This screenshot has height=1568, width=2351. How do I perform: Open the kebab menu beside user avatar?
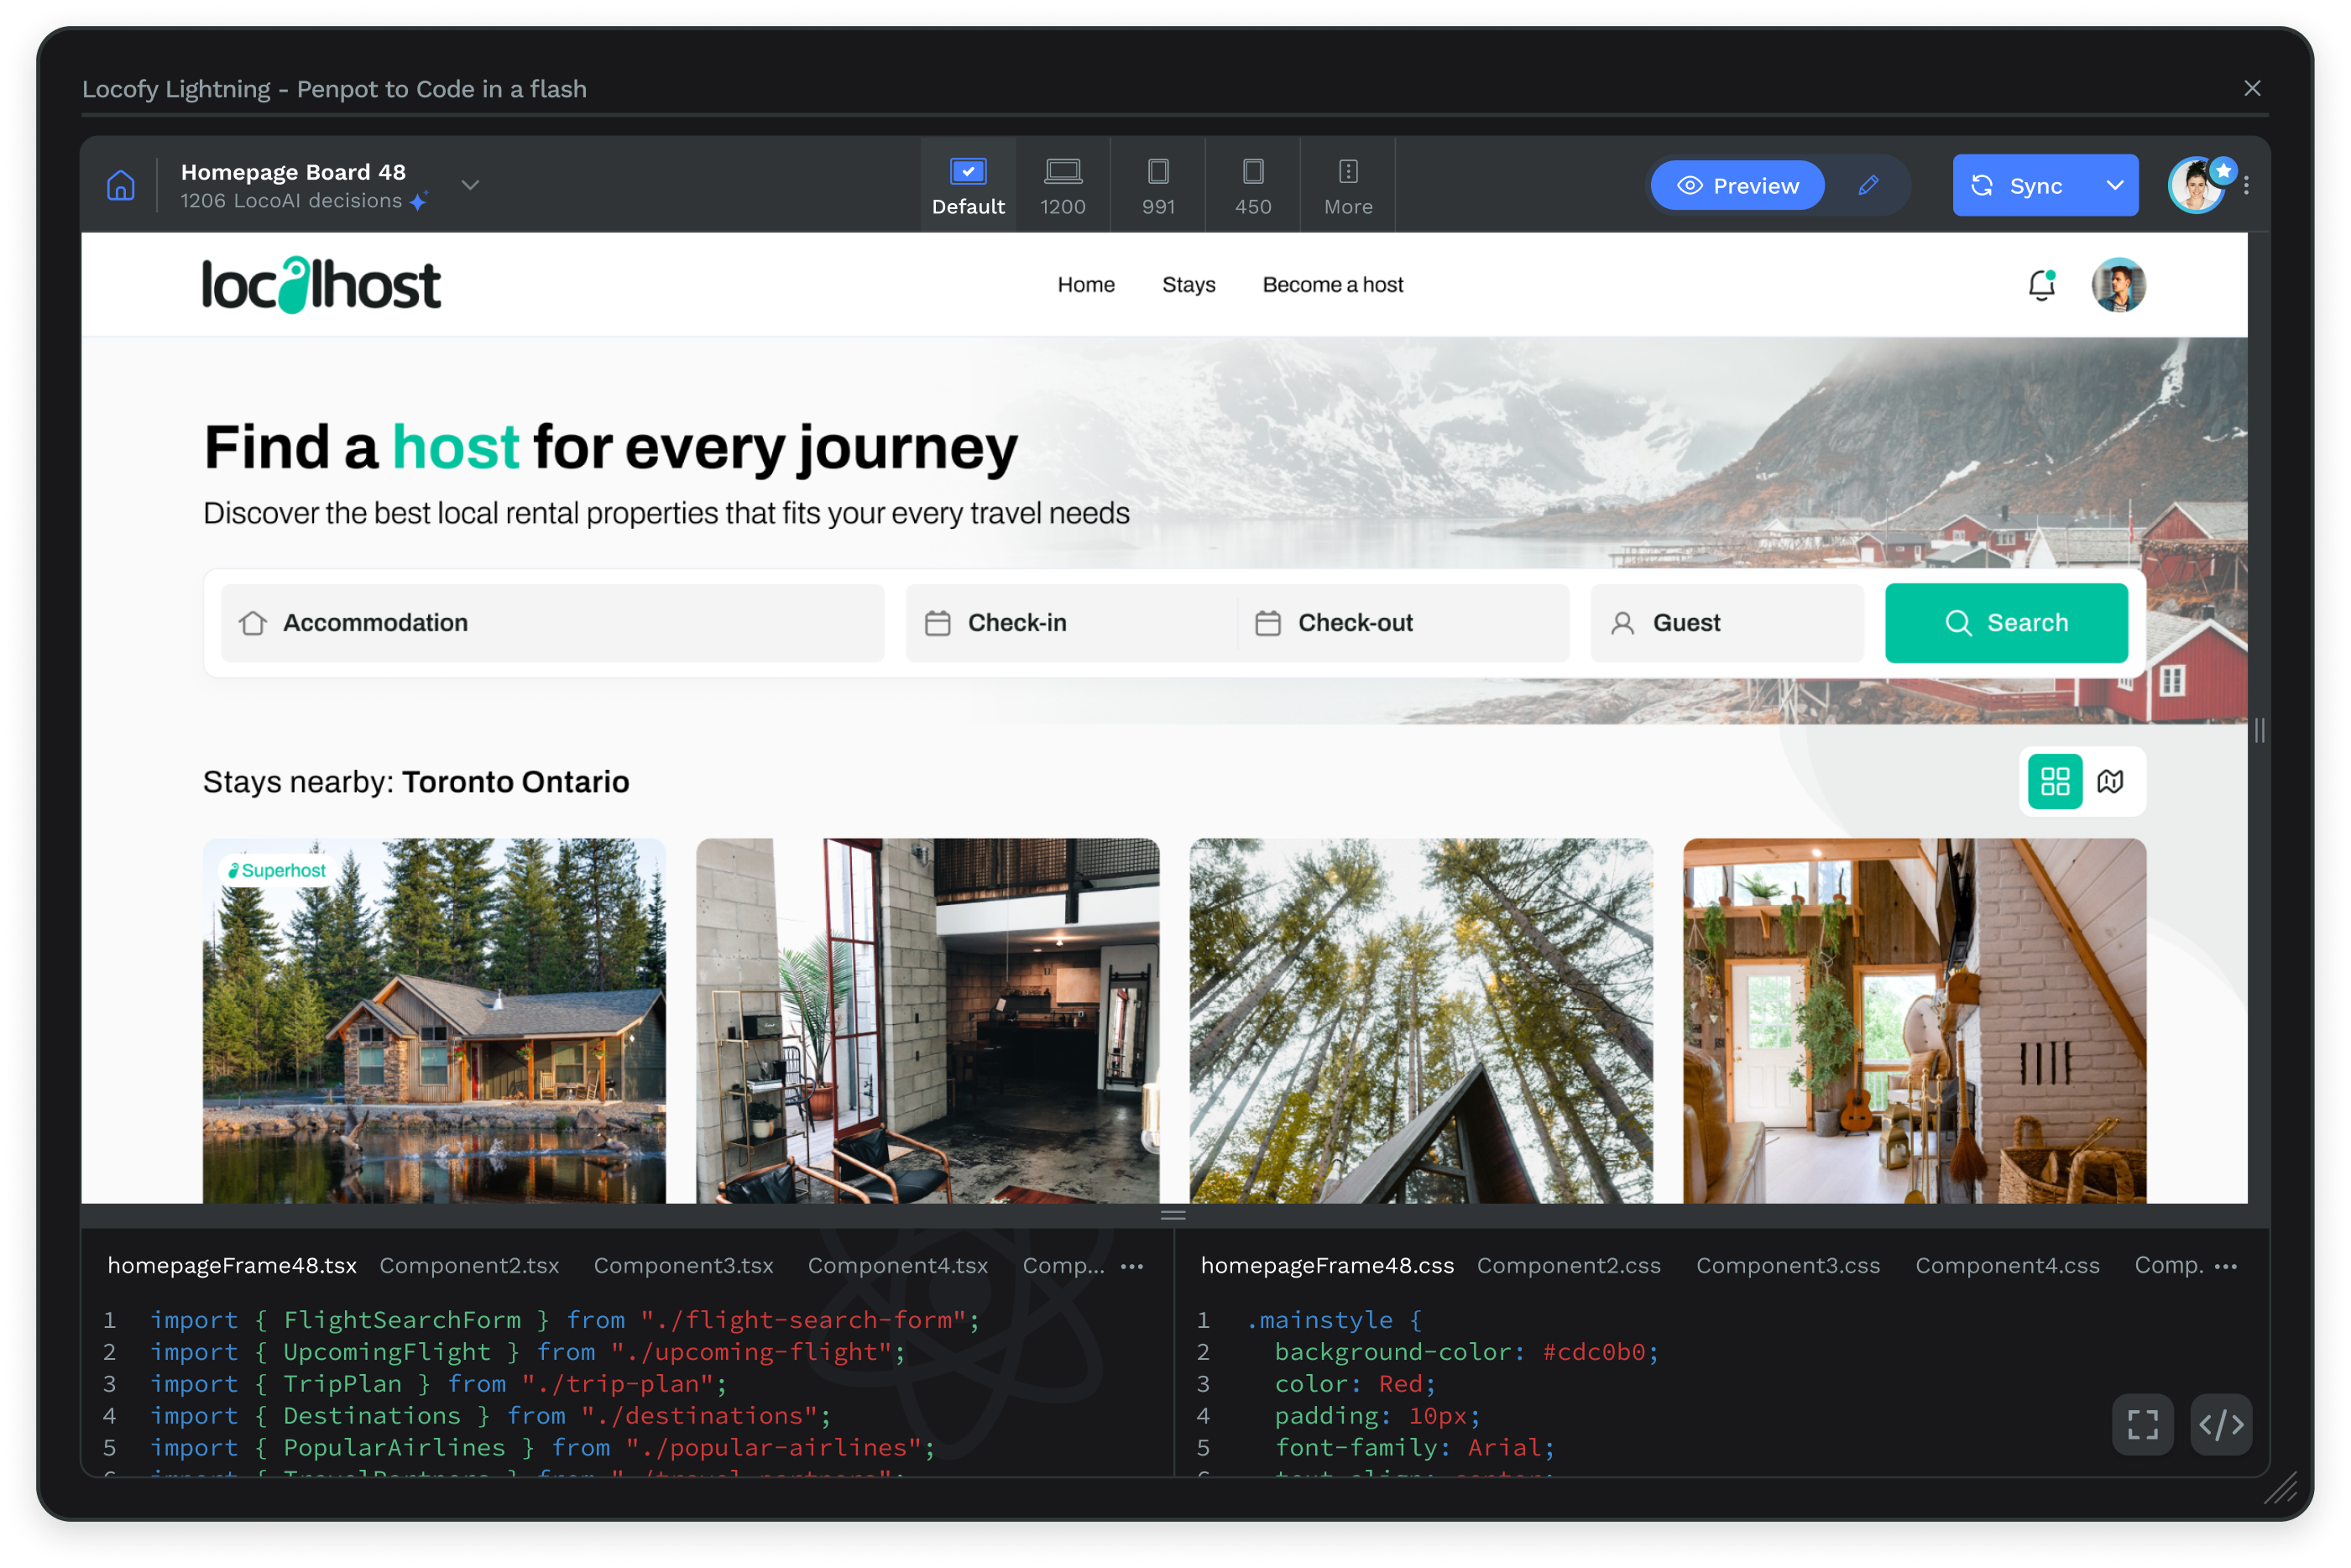[x=2246, y=186]
